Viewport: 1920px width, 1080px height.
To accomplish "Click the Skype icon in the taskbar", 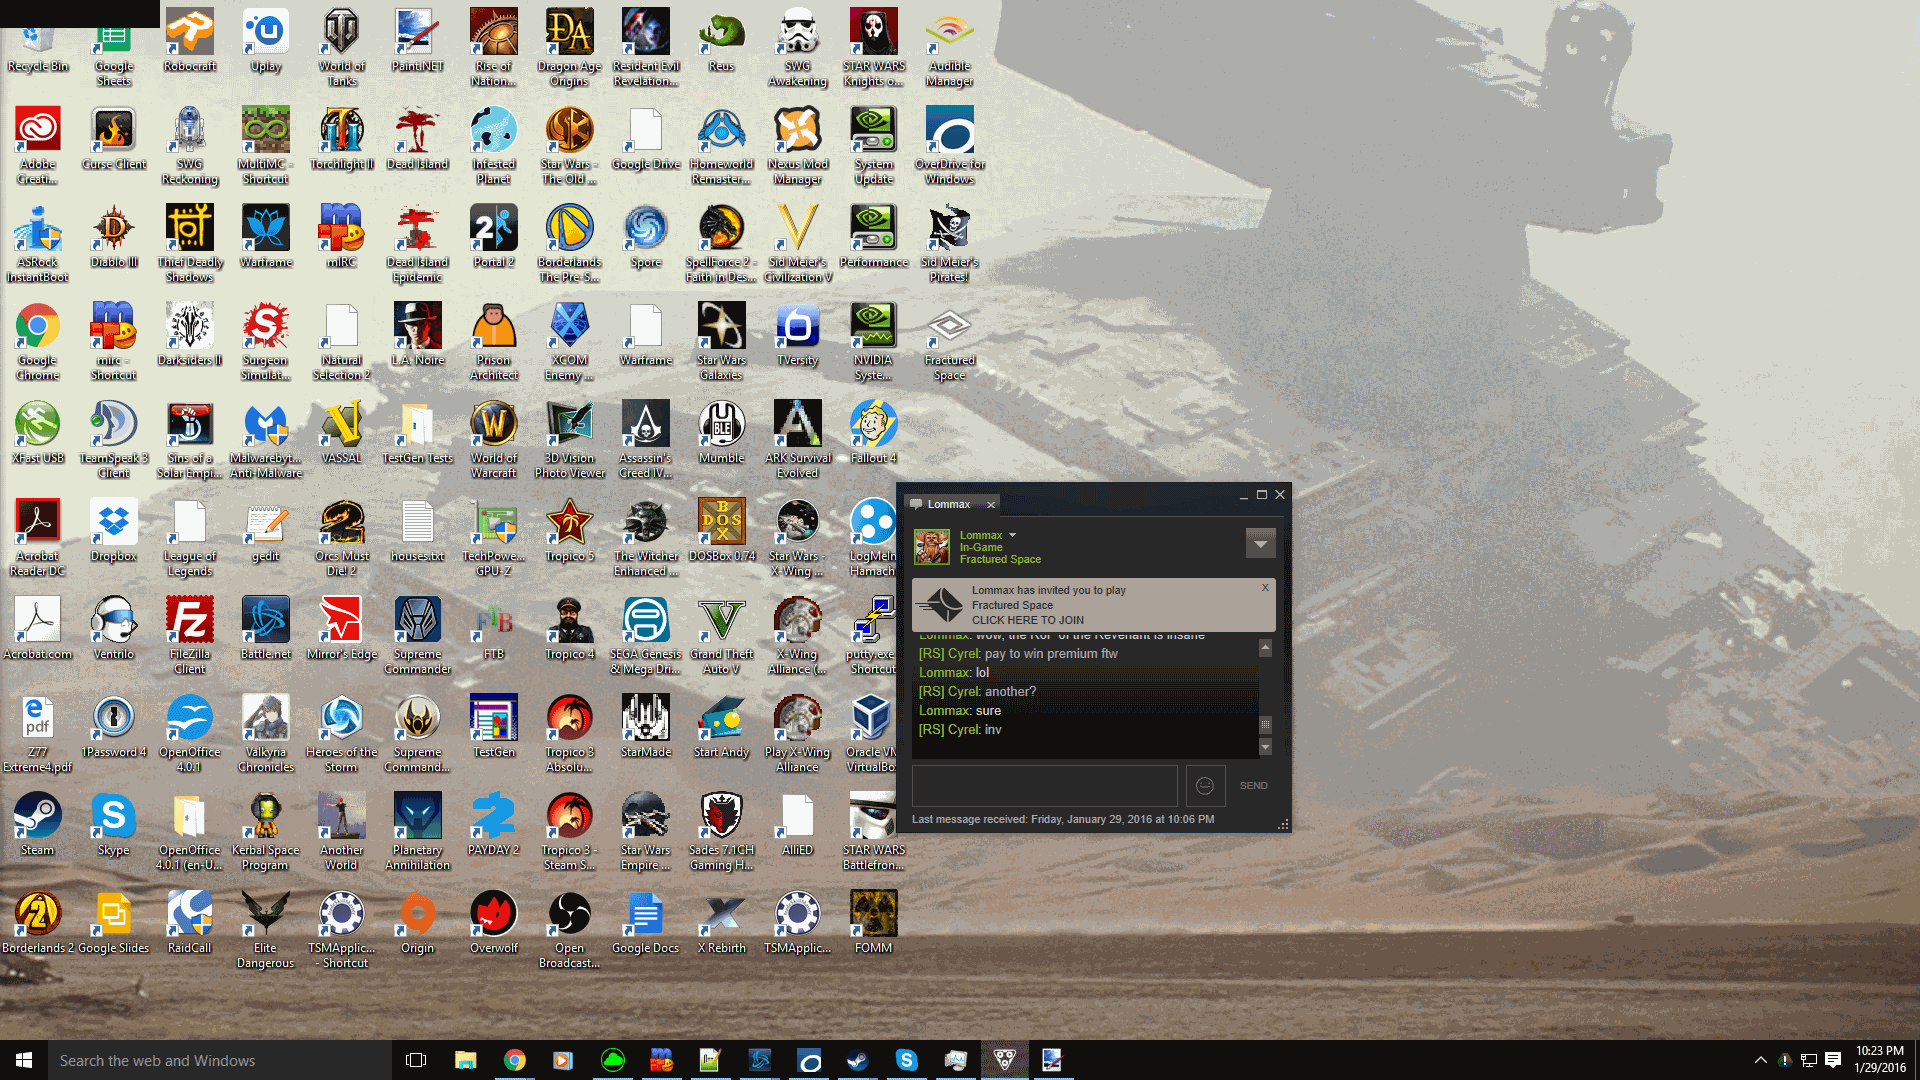I will 906,1060.
